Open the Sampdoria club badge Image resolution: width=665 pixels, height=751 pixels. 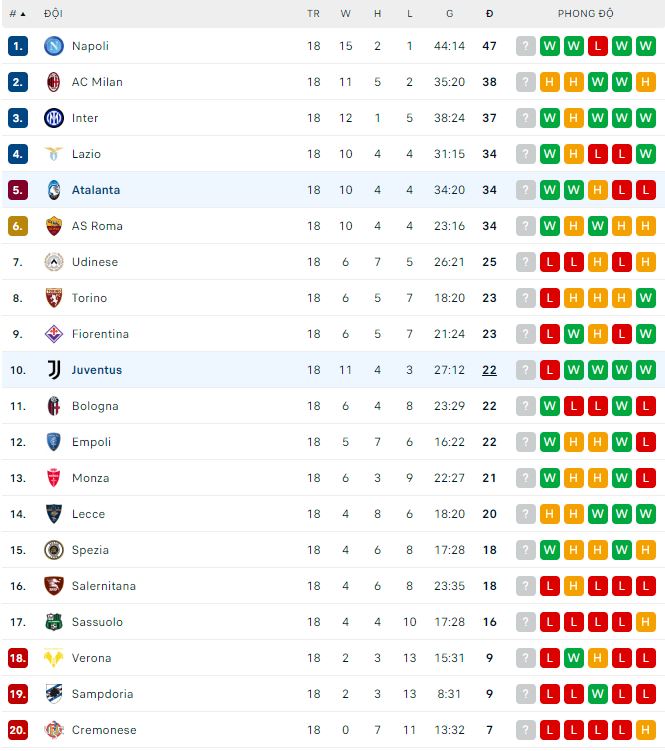point(53,694)
